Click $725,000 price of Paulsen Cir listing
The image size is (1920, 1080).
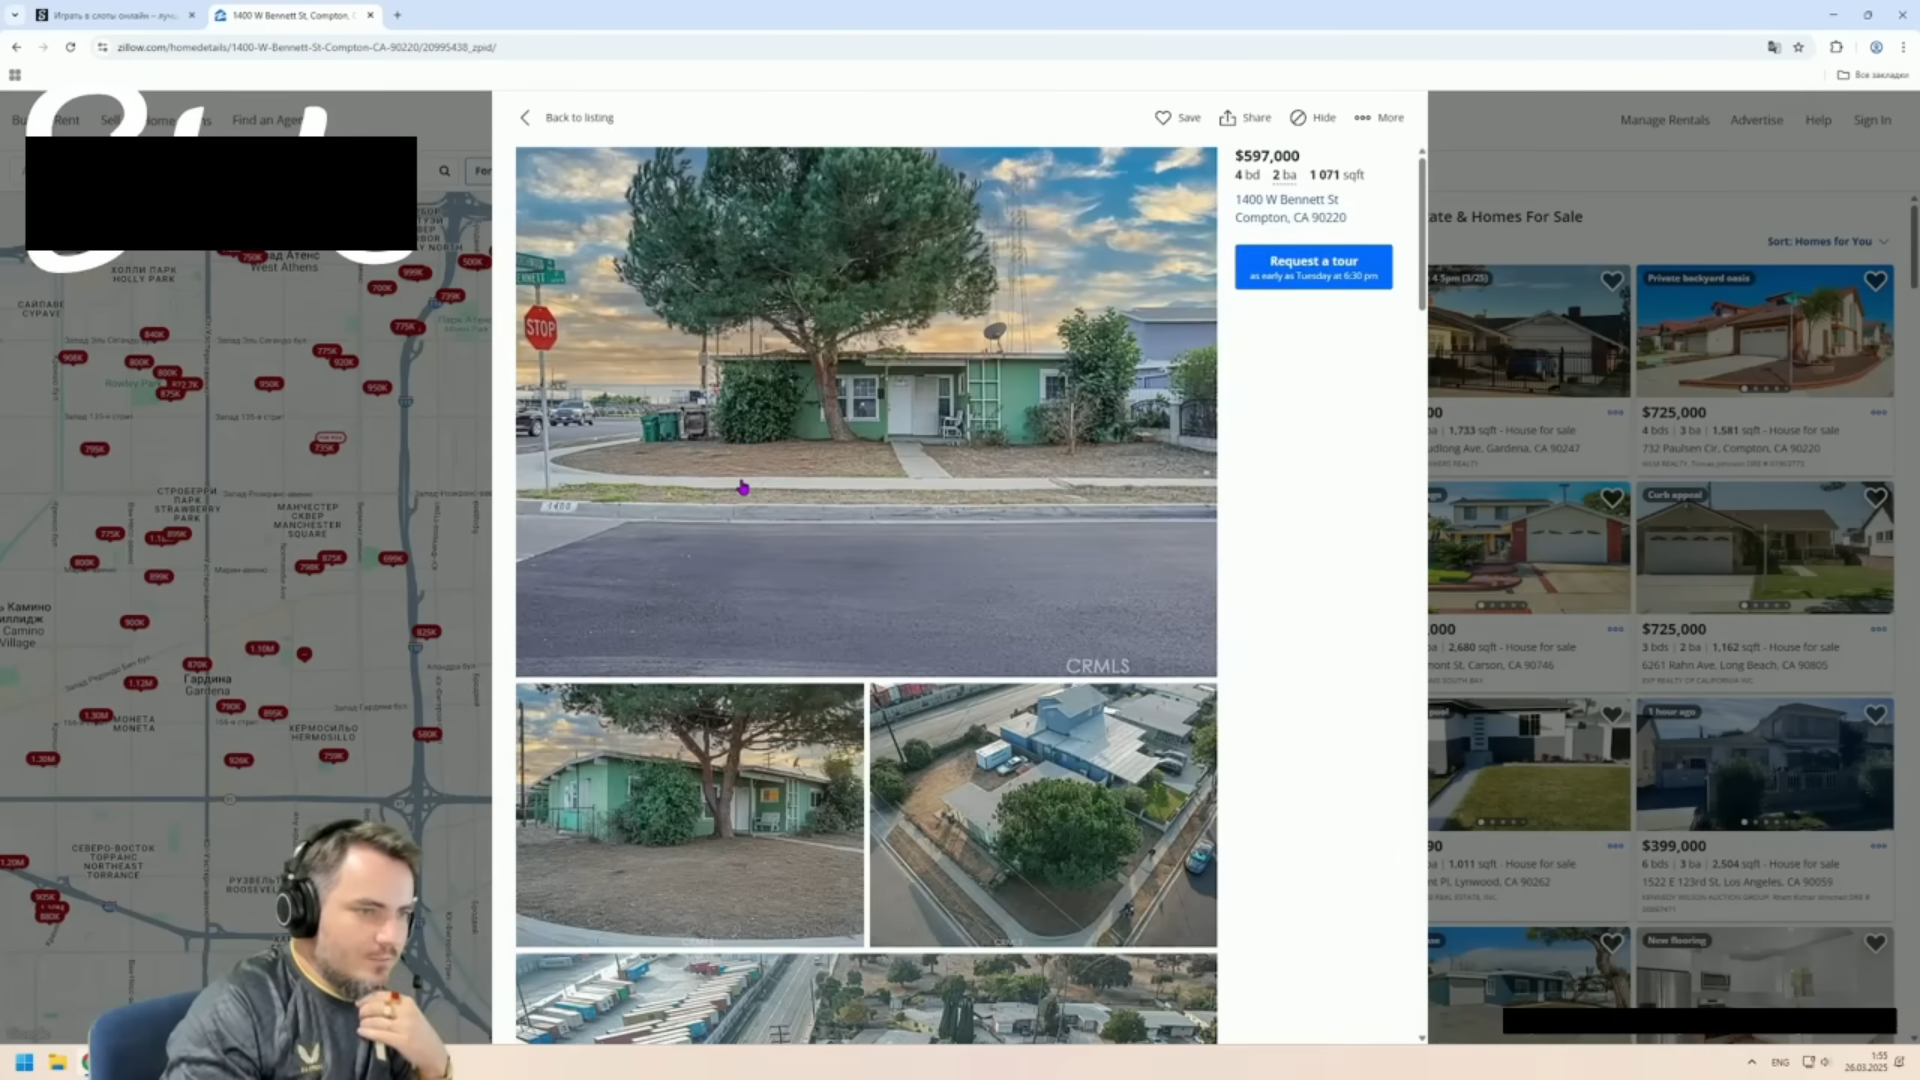(x=1673, y=412)
